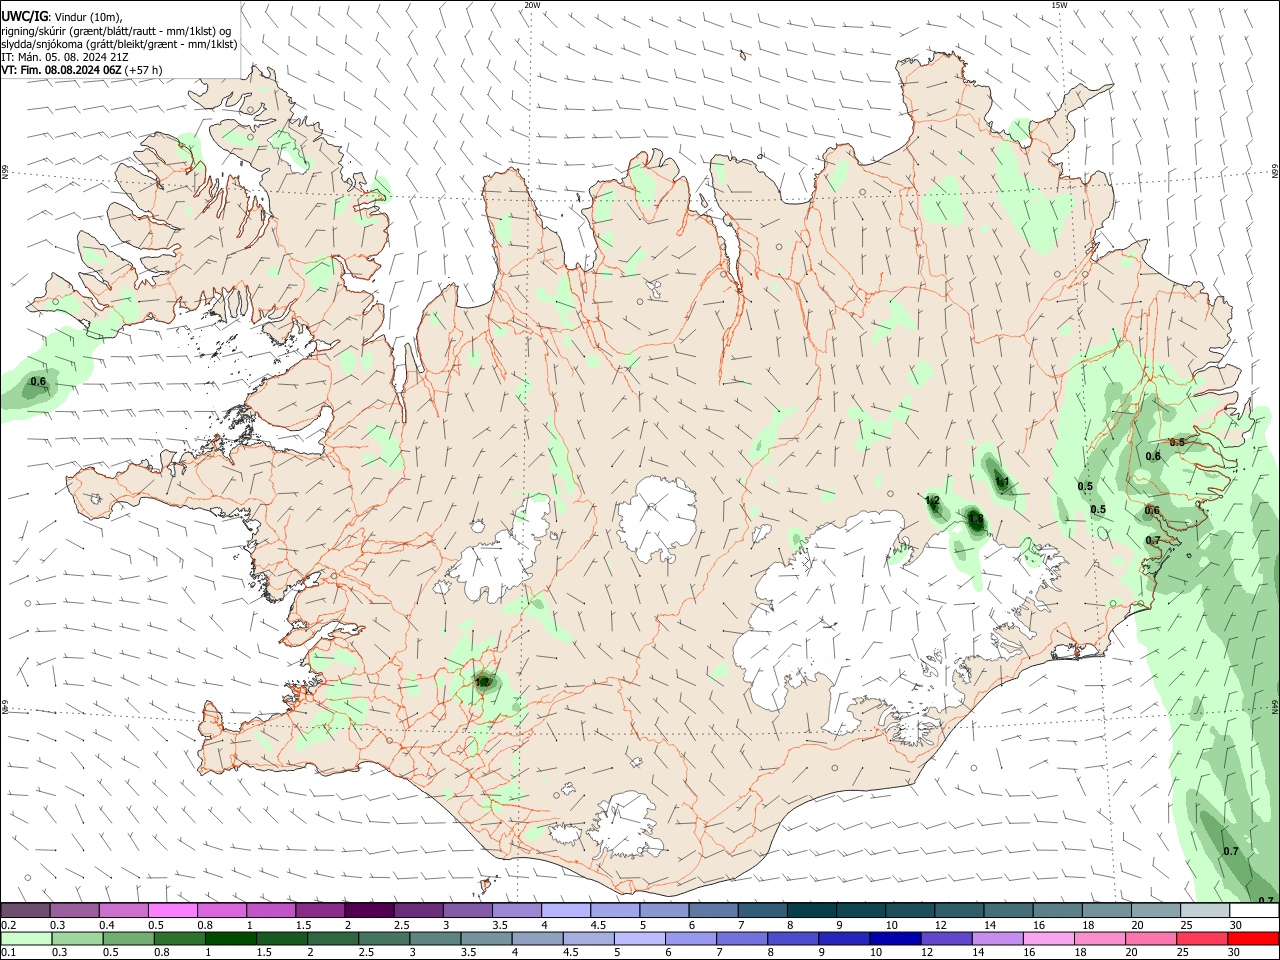This screenshot has width=1280, height=960.
Task: Click the '0.6' value over the western sea
Action: 38,382
